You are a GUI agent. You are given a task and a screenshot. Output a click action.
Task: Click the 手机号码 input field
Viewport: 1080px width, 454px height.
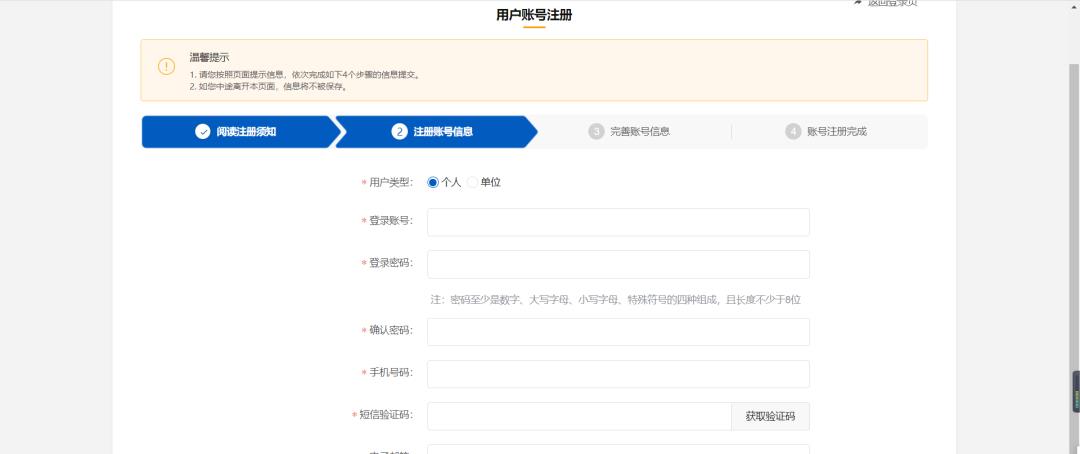click(618, 374)
